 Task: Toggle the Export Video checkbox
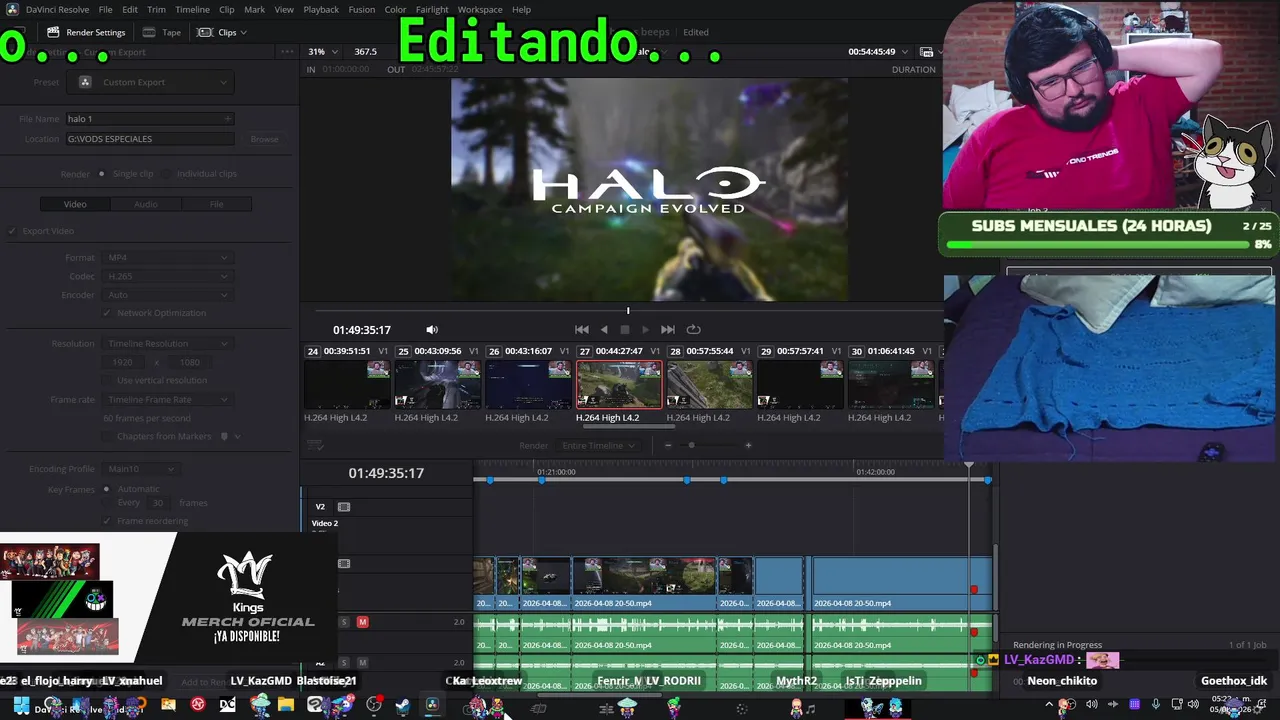(x=13, y=231)
